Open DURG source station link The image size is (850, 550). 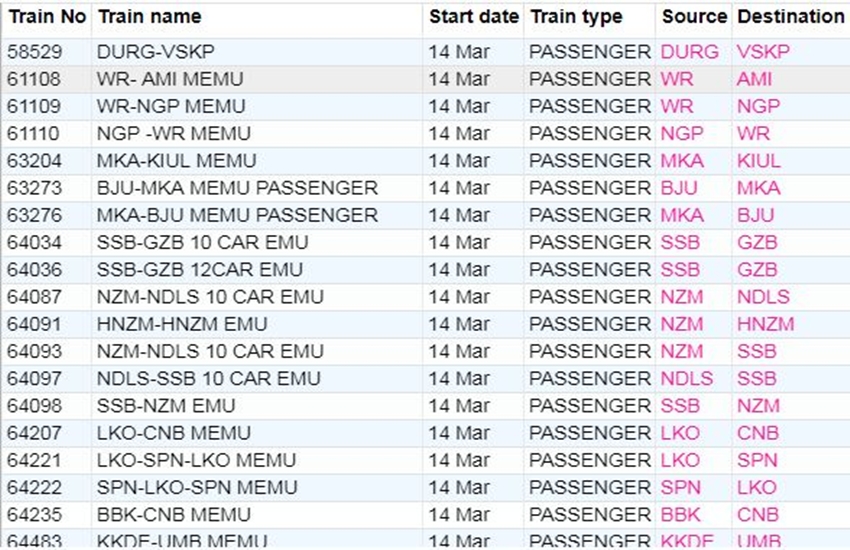pyautogui.click(x=689, y=52)
